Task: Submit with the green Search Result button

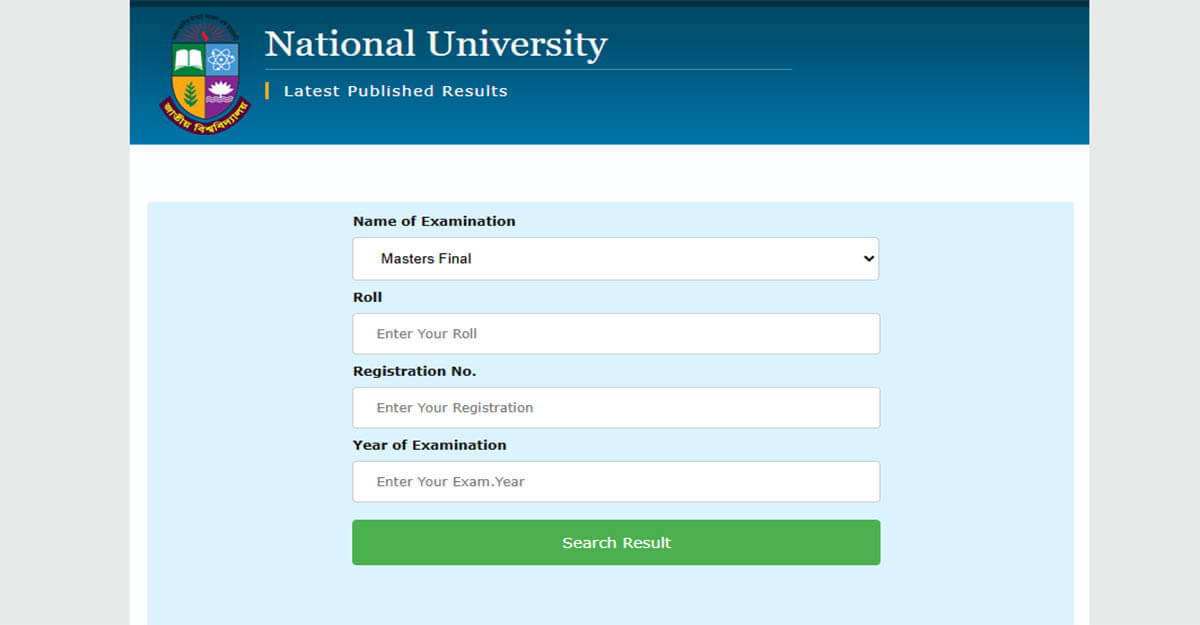Action: click(616, 543)
